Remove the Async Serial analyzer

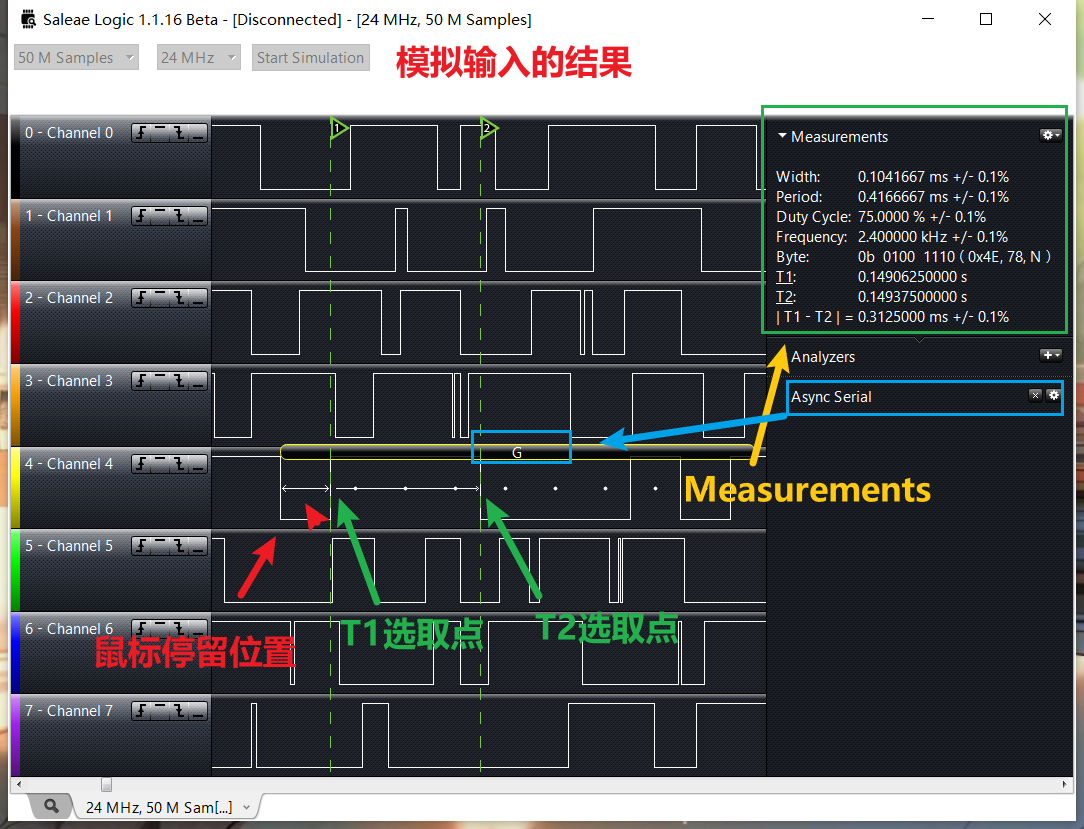(1035, 395)
